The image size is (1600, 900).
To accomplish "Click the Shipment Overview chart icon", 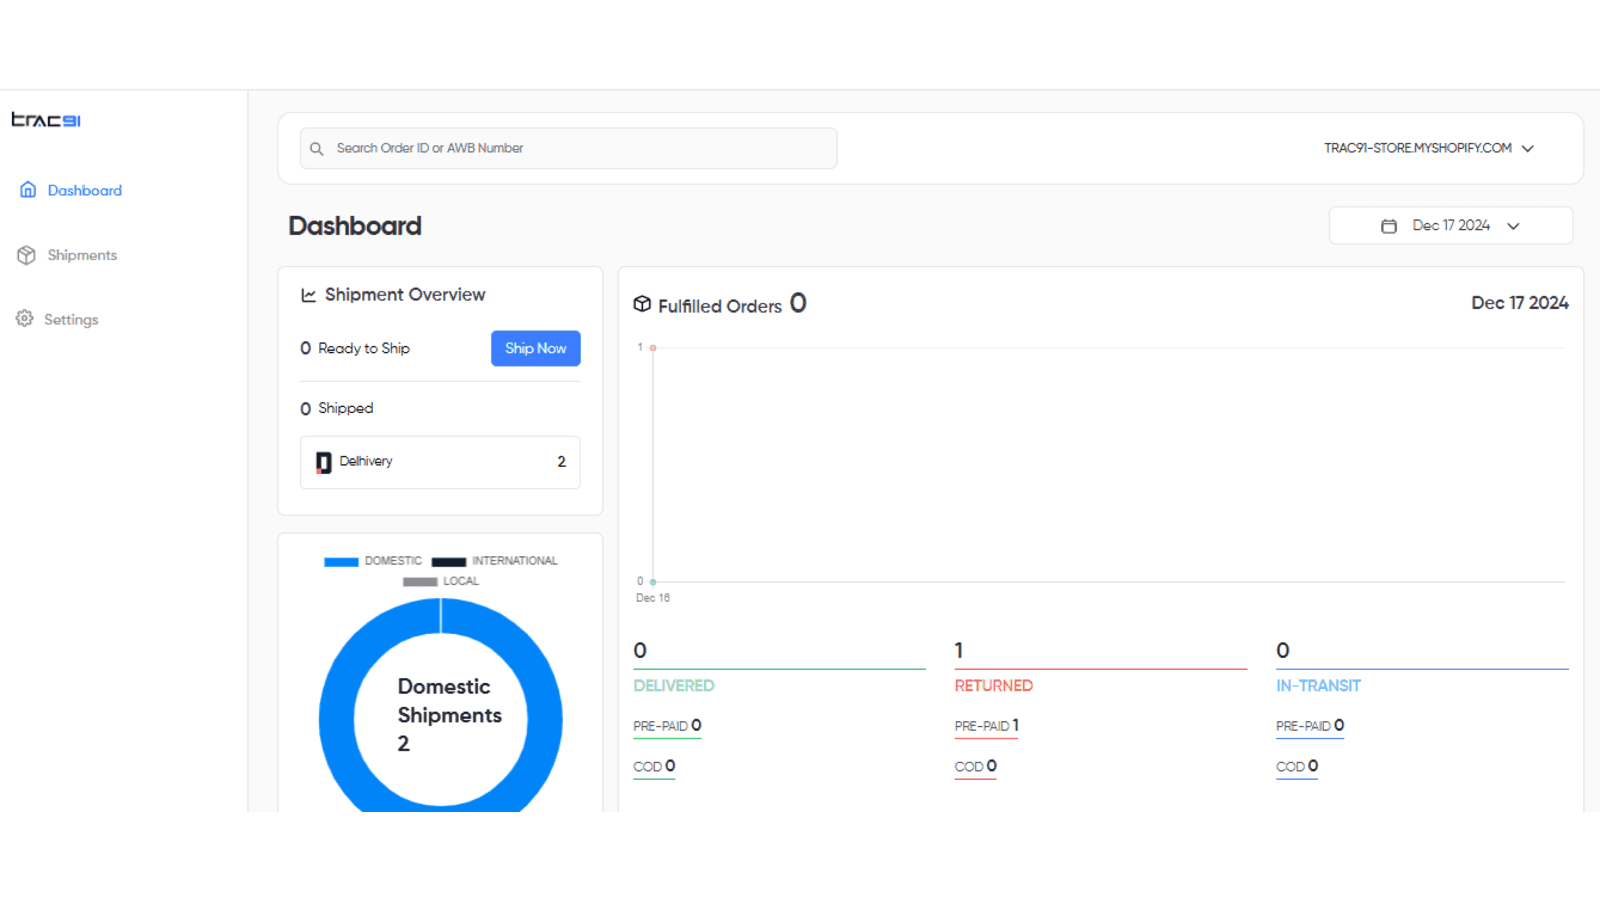I will pyautogui.click(x=309, y=295).
